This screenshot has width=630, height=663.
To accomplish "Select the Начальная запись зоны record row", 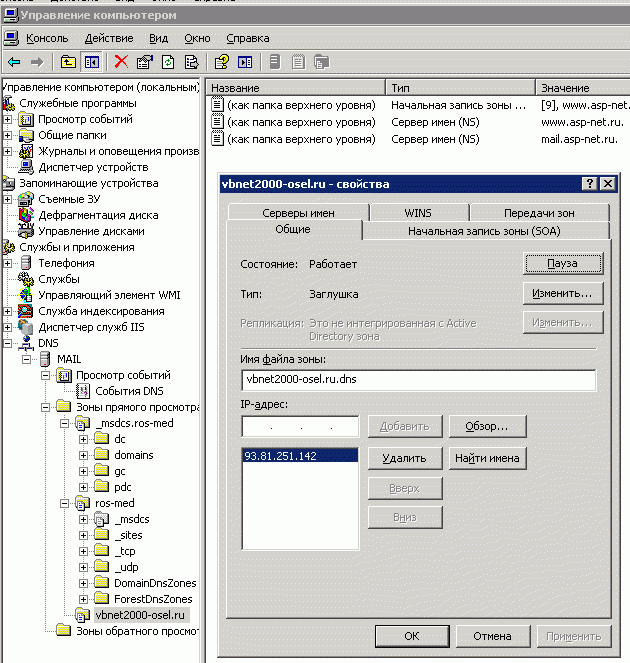I will tap(419, 105).
